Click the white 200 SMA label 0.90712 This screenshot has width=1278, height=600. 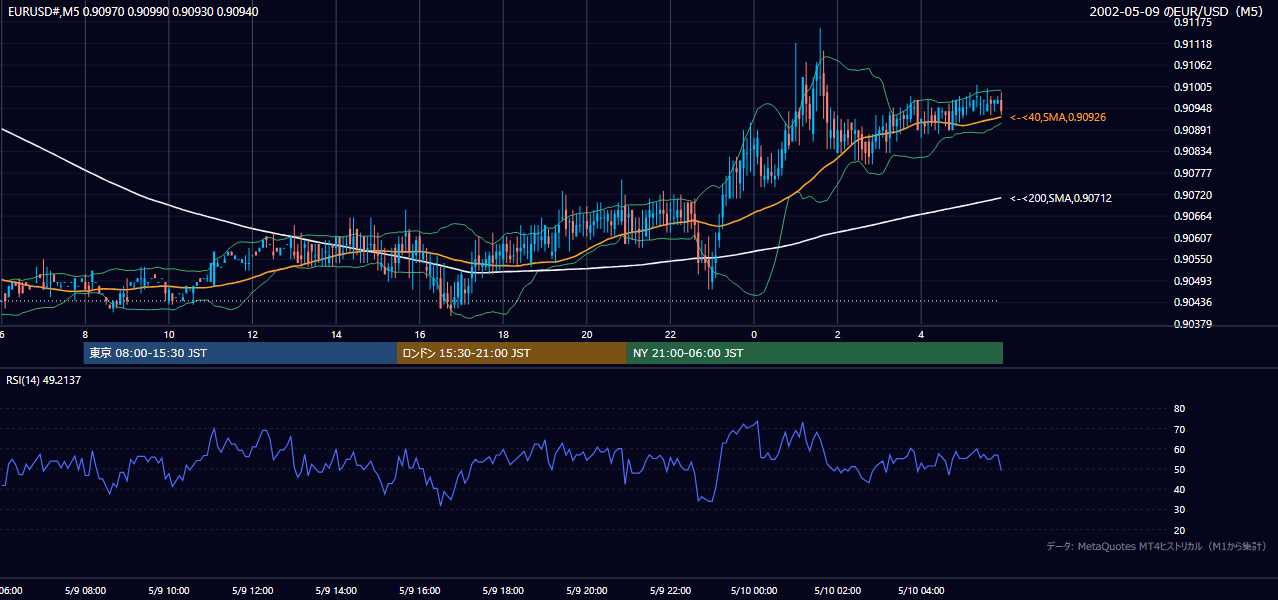(x=1061, y=198)
